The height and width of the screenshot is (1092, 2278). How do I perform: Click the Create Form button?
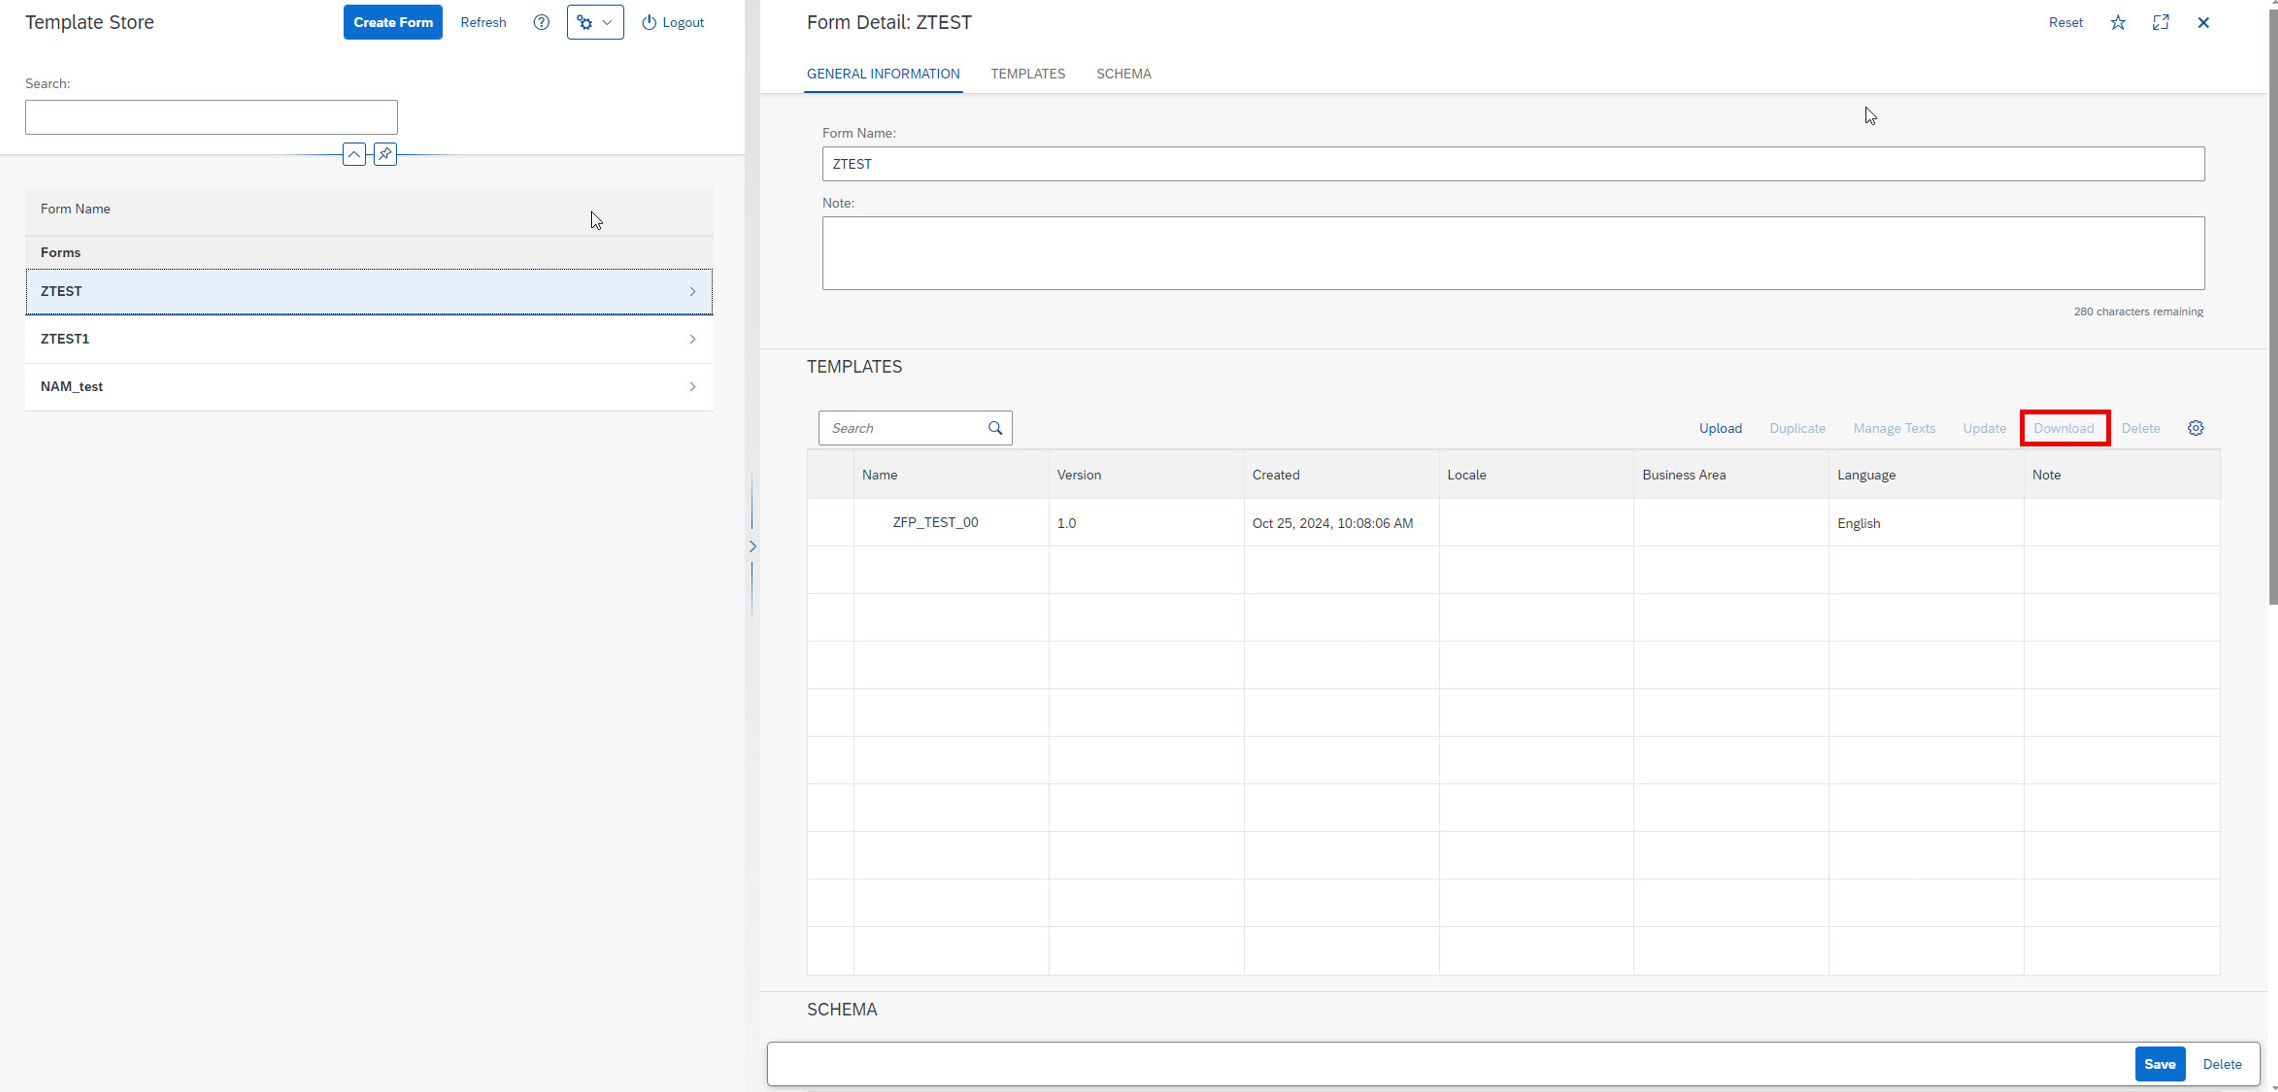(393, 22)
